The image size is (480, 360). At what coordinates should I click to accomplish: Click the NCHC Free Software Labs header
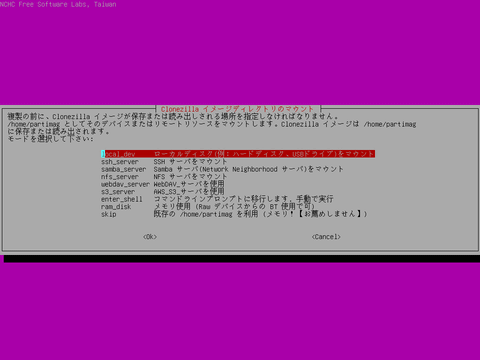click(x=58, y=4)
